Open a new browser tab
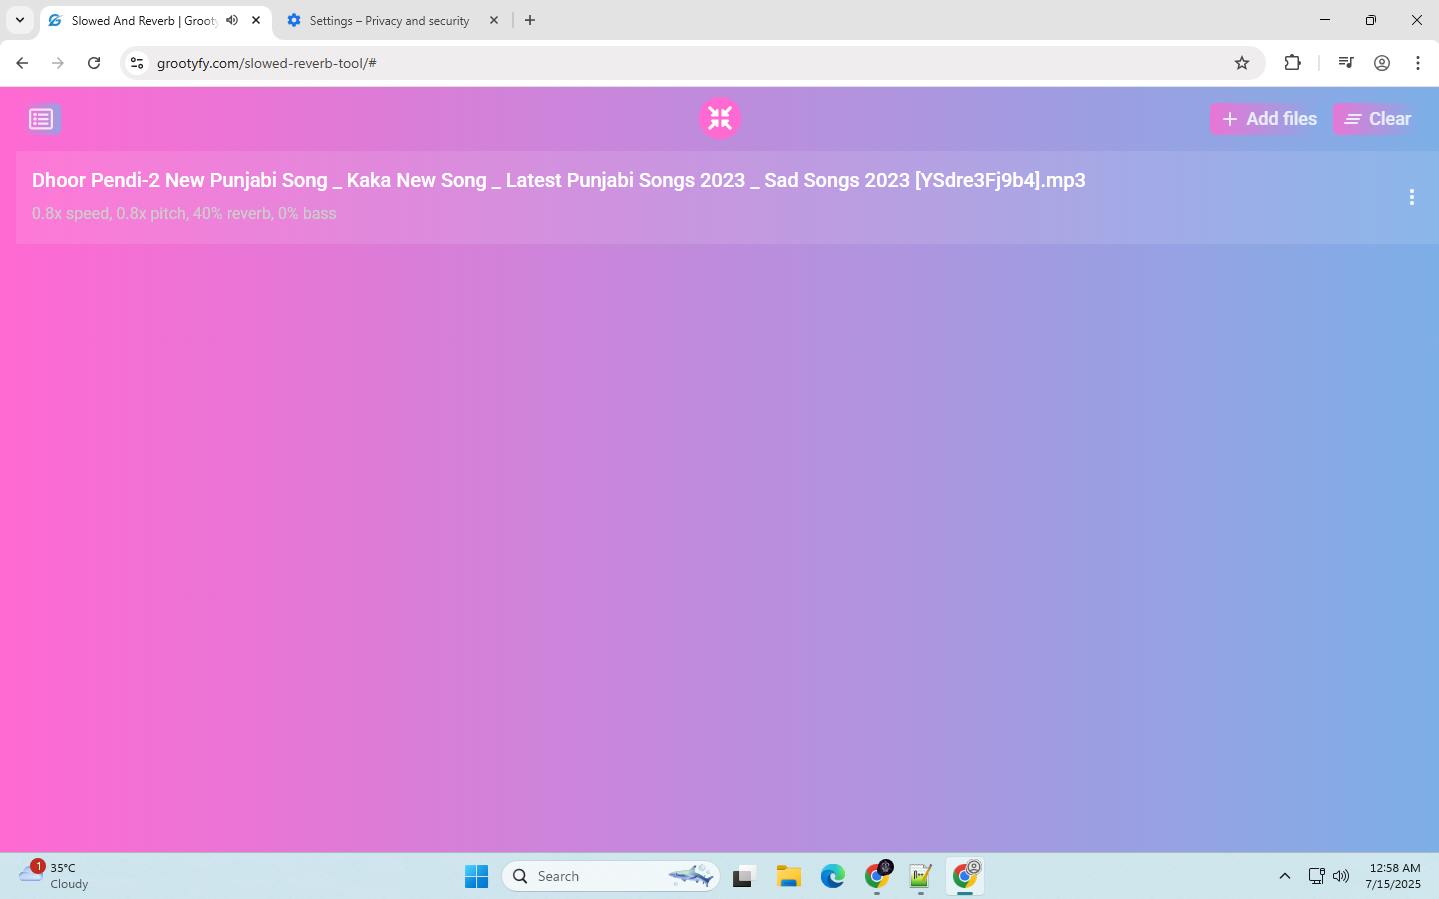 point(530,20)
